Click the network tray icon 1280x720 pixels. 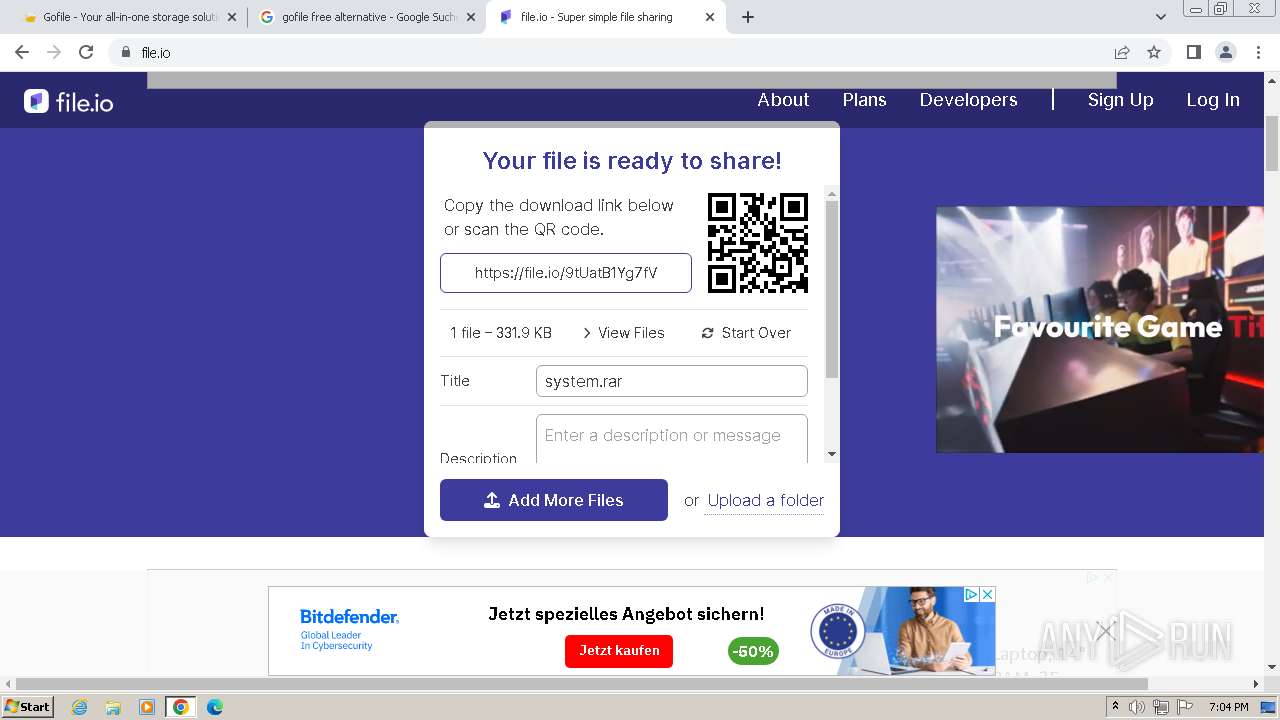(1161, 707)
